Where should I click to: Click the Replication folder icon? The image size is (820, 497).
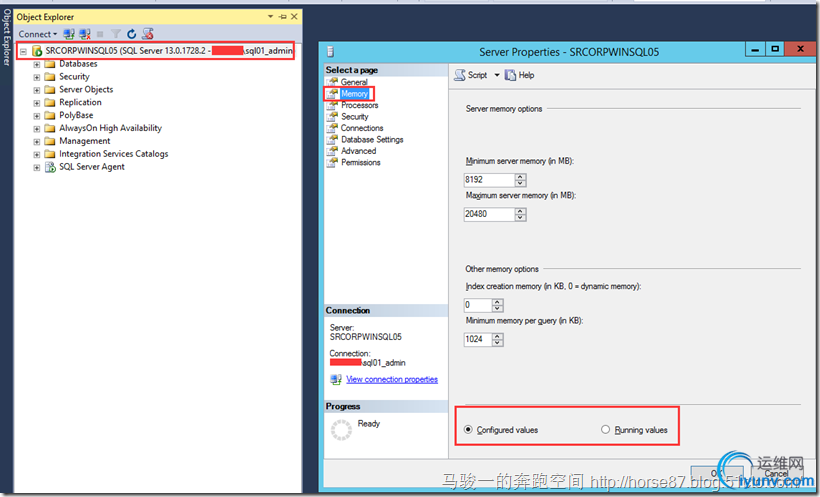[50, 103]
